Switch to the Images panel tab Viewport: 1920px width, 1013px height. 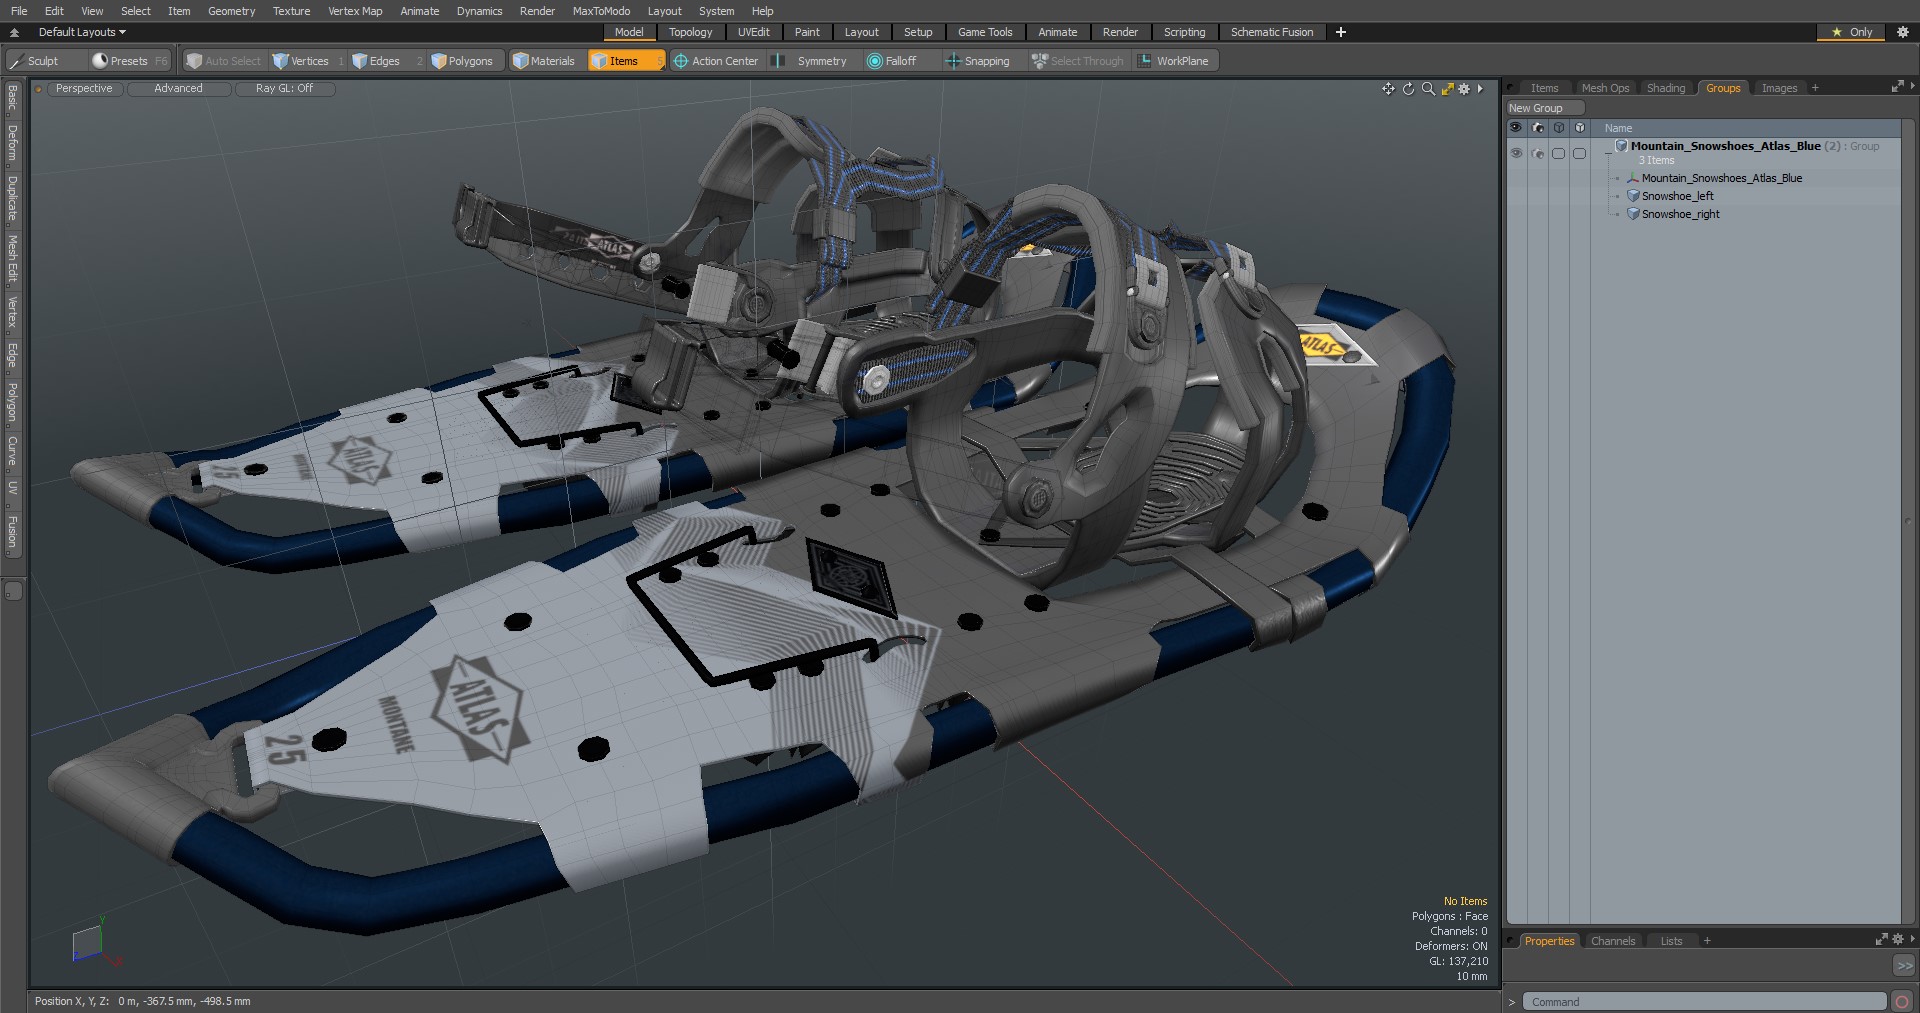[x=1779, y=88]
